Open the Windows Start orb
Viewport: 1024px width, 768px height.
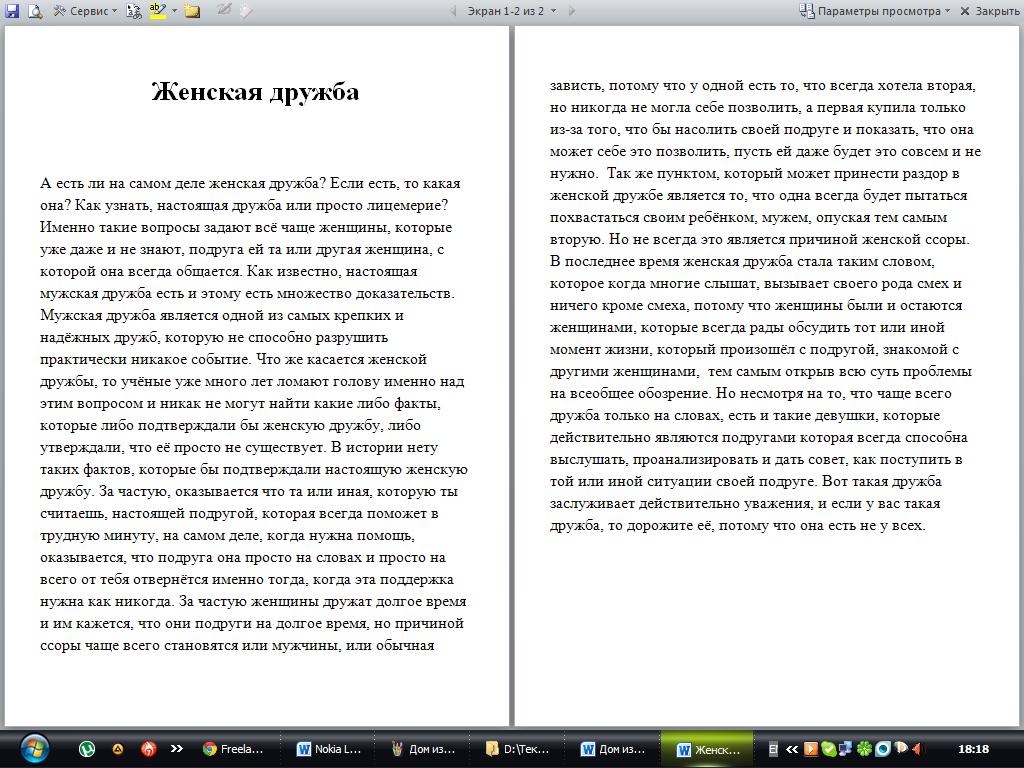(x=34, y=748)
